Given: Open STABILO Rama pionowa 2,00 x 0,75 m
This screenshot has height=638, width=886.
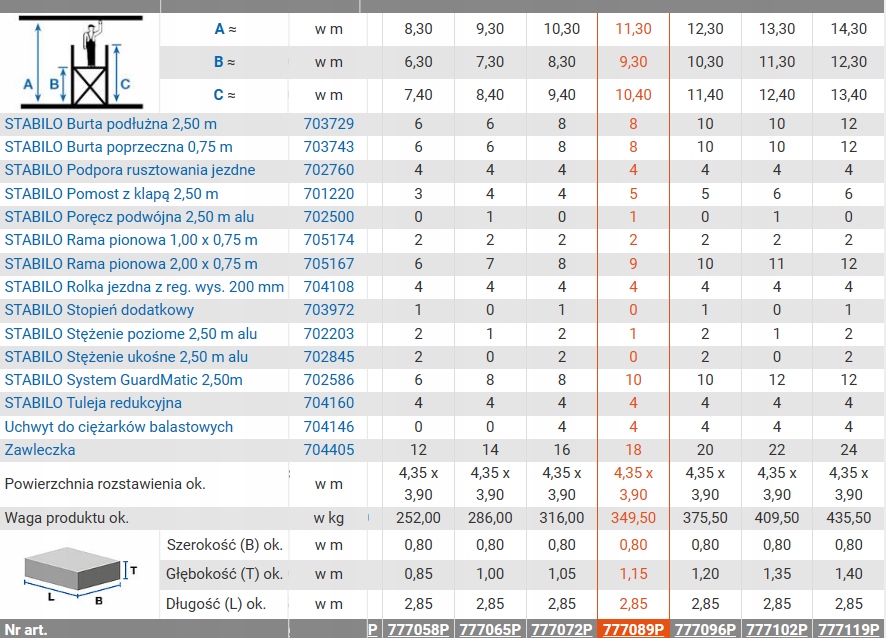Looking at the screenshot, I should coord(131,264).
